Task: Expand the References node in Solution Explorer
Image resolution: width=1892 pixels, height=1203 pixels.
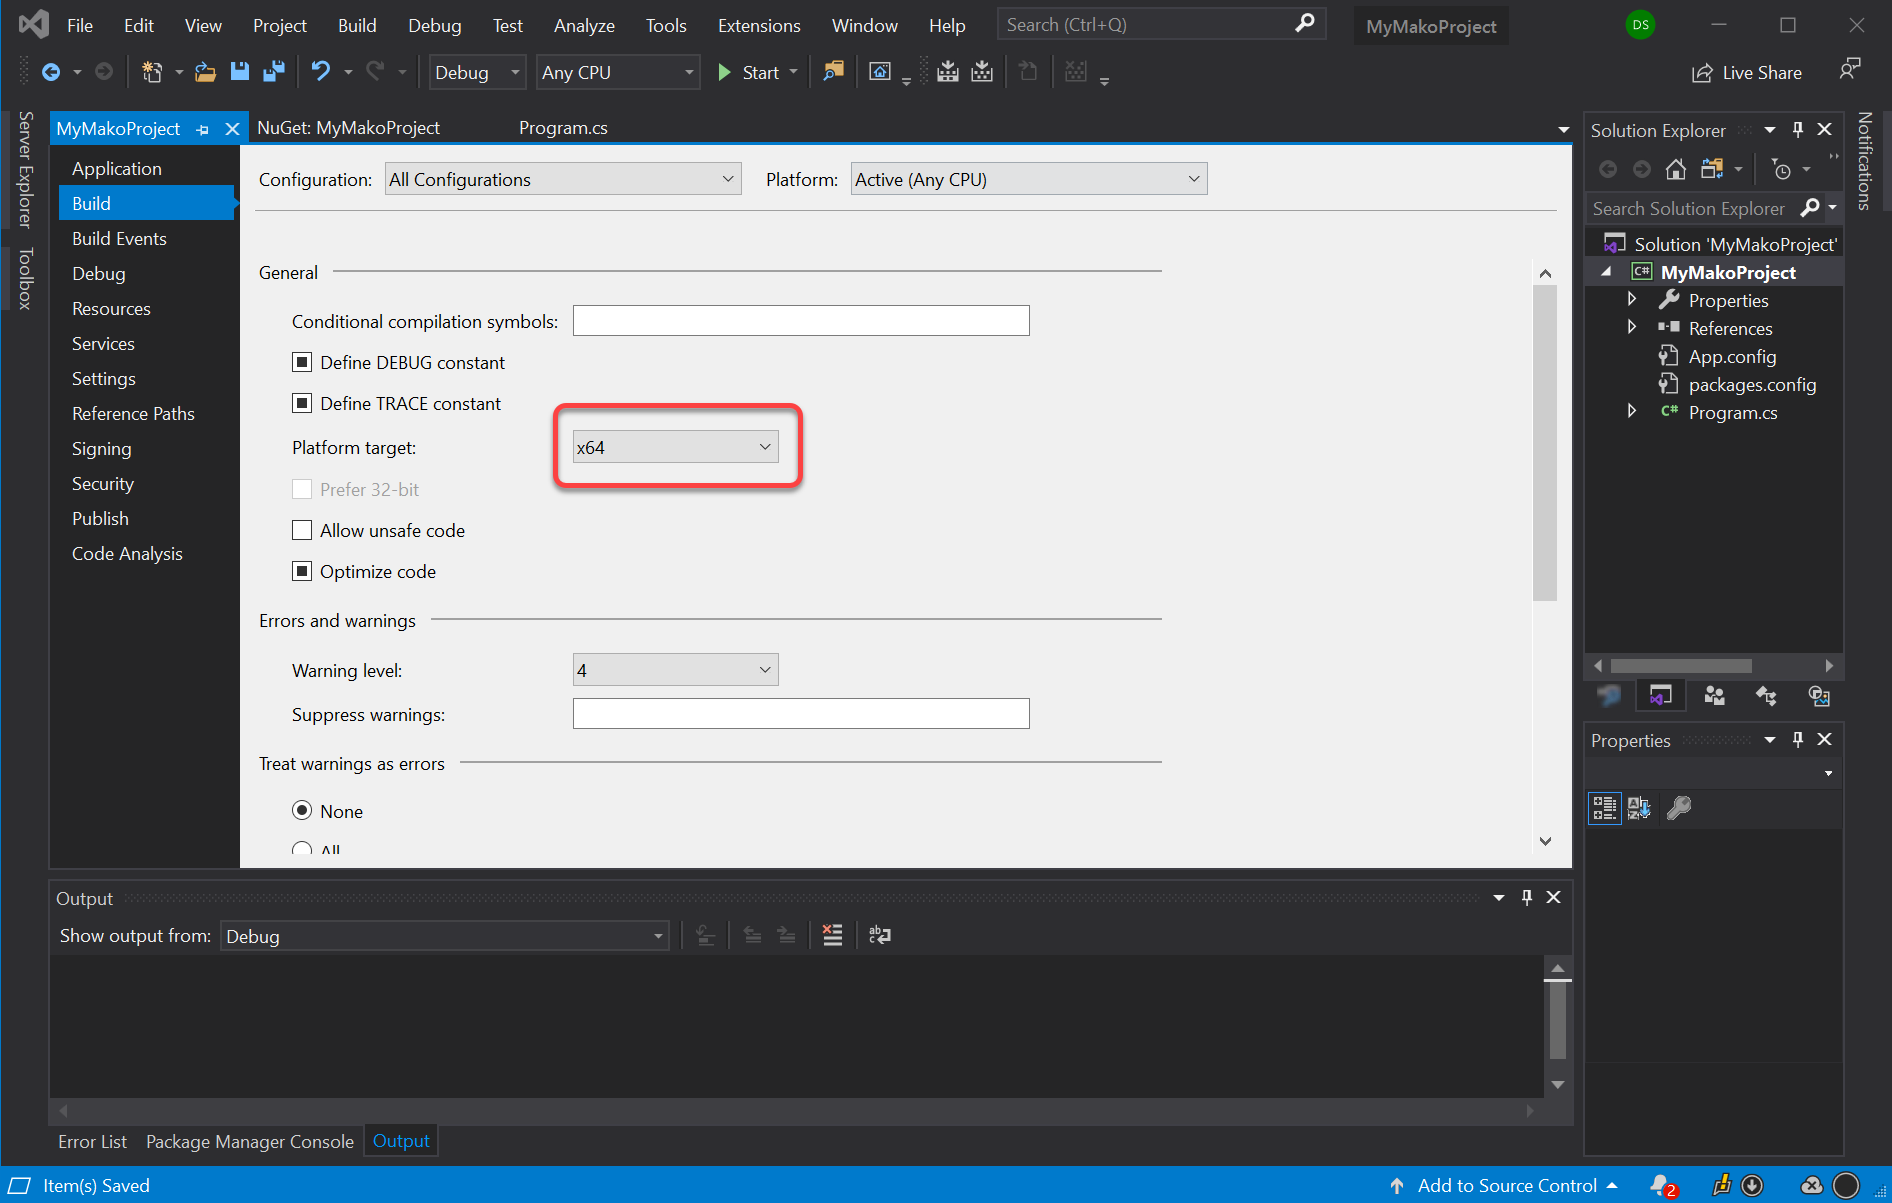Action: click(1632, 328)
